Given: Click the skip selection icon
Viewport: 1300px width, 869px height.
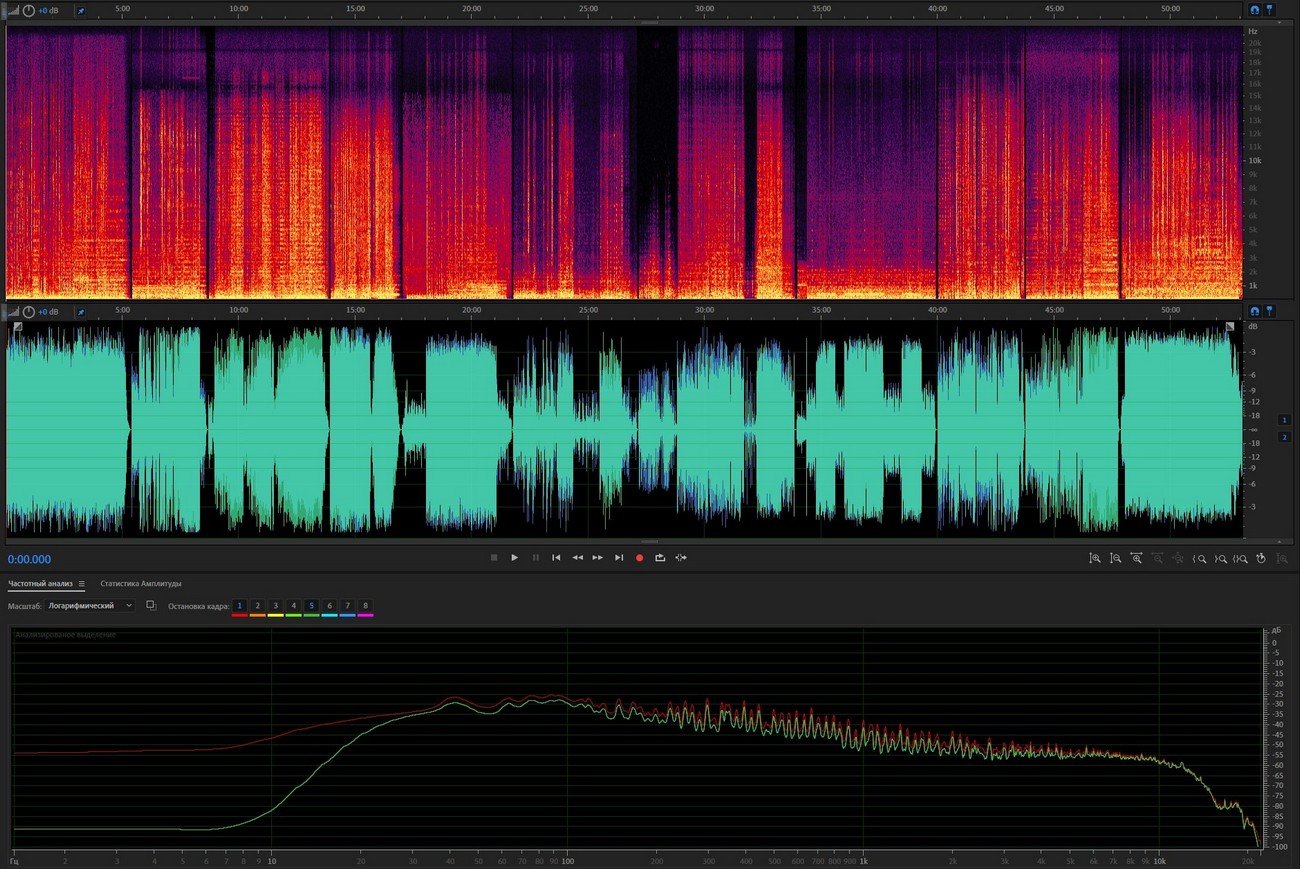Looking at the screenshot, I should pos(681,557).
